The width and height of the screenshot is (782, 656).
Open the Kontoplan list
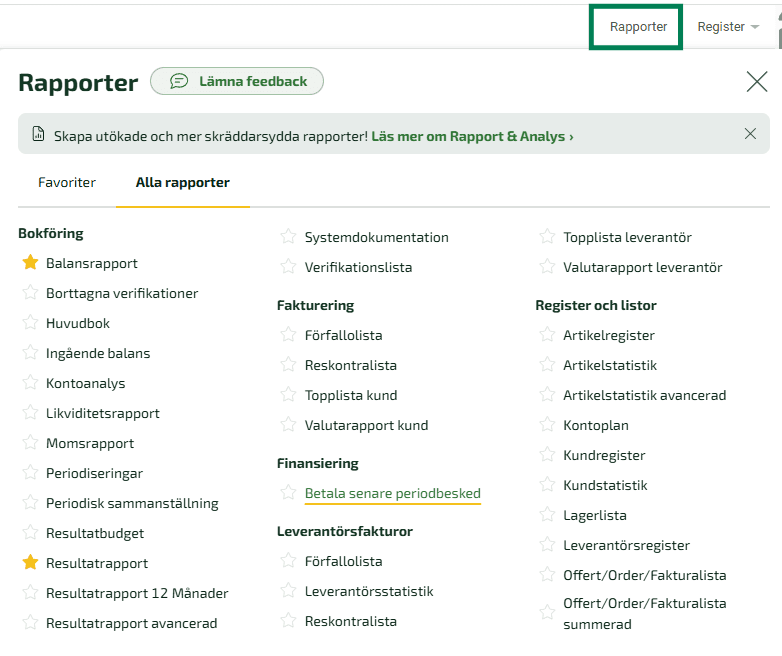click(595, 426)
